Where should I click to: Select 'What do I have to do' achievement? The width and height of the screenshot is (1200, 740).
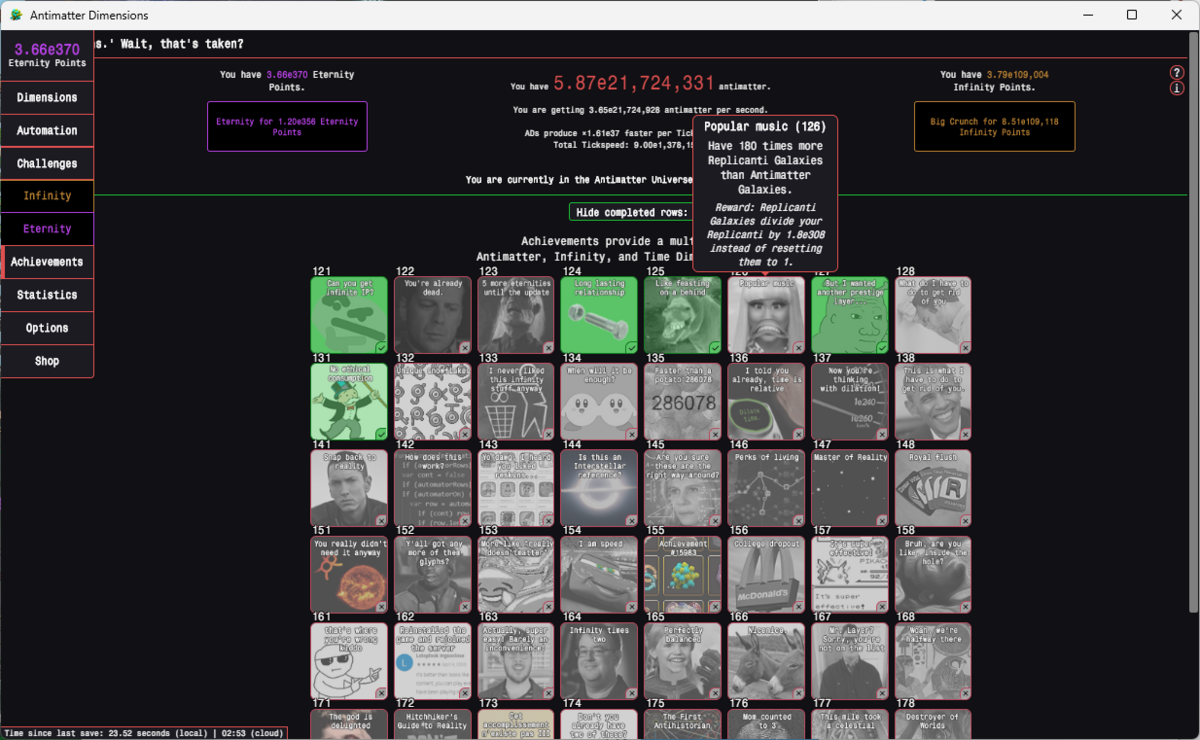(933, 315)
